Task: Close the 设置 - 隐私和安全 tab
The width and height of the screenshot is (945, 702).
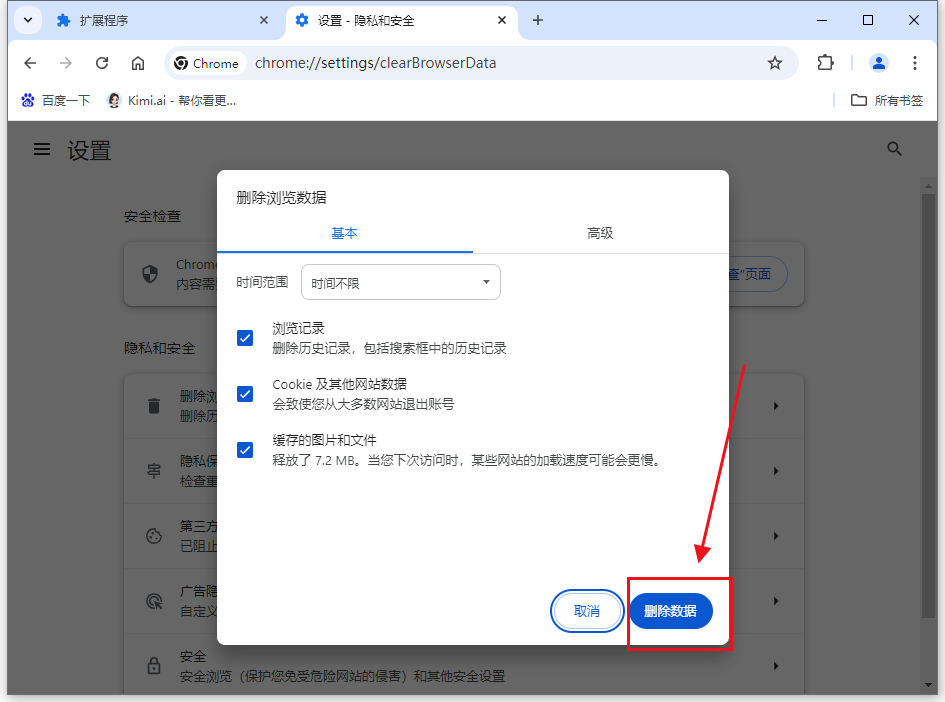Action: tap(501, 20)
